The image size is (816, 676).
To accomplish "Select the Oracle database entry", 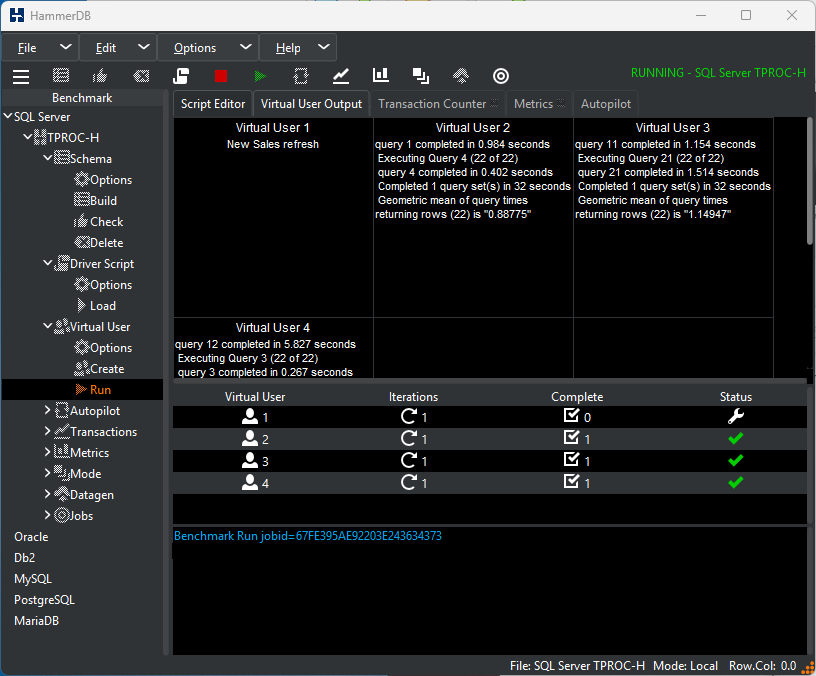I will pos(31,537).
